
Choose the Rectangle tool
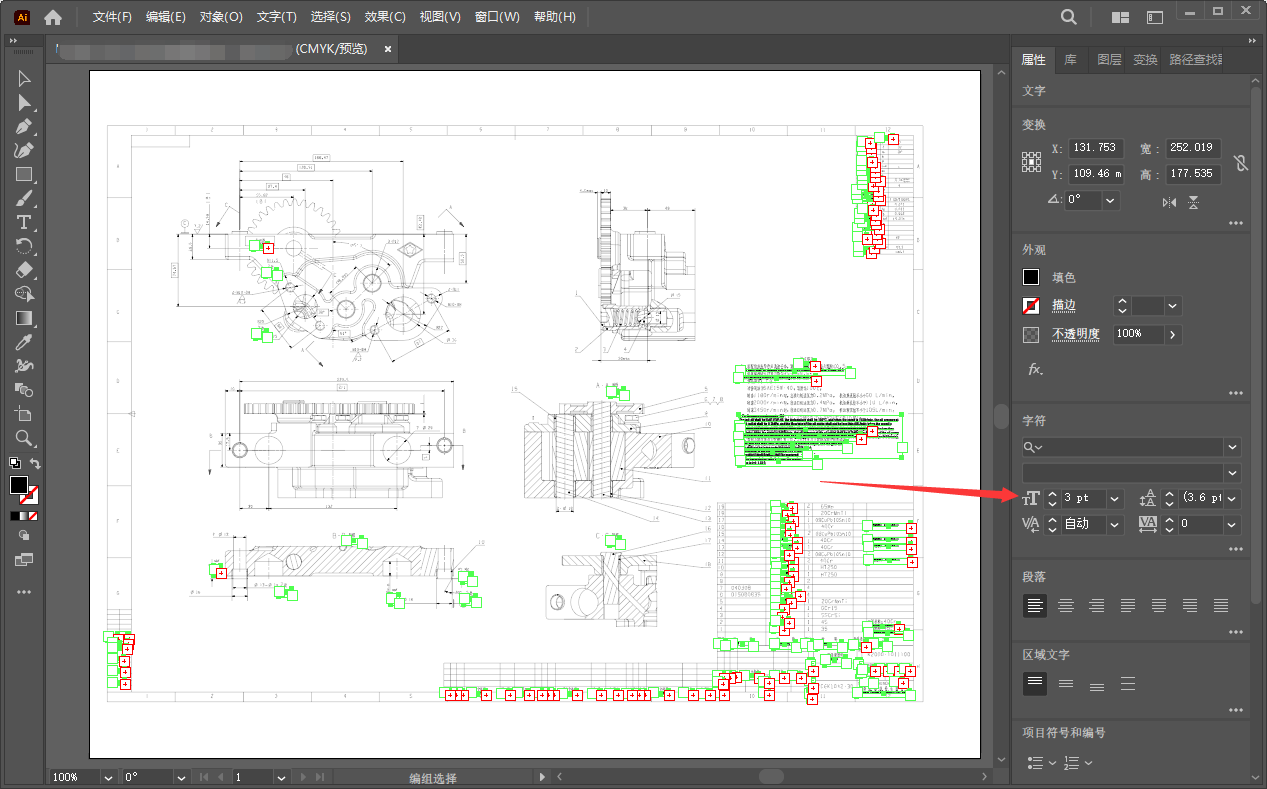(x=25, y=175)
